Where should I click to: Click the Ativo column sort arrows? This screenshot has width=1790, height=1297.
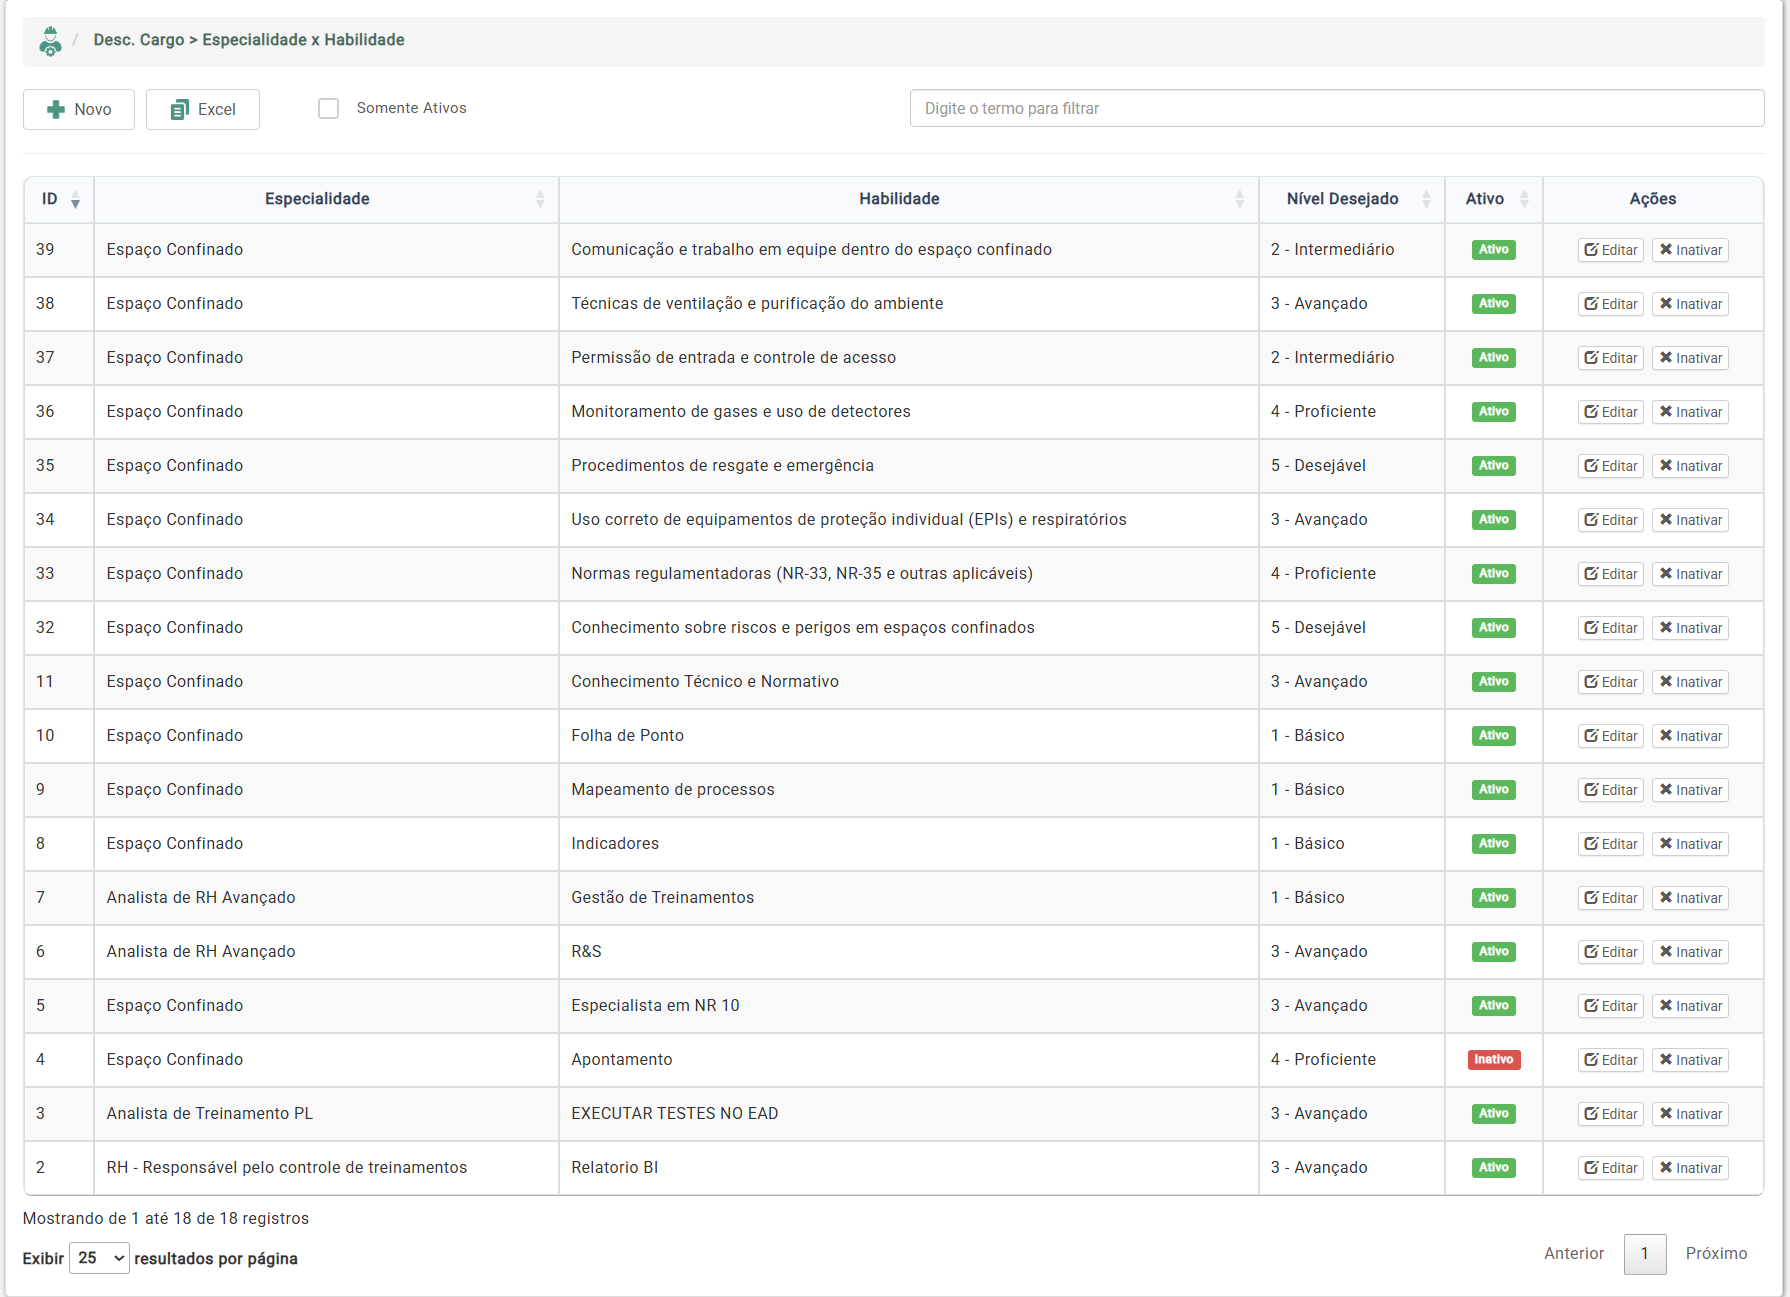pos(1524,199)
